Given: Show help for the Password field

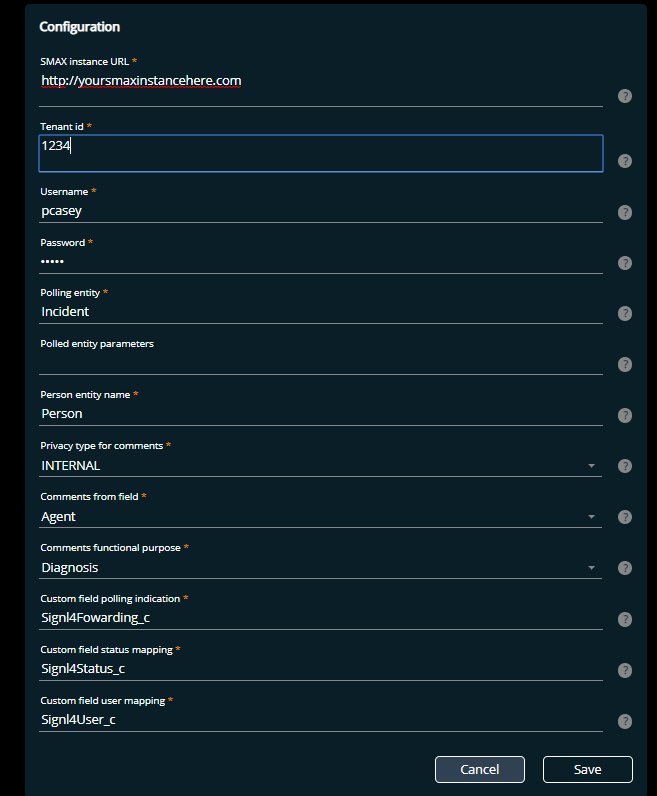Looking at the screenshot, I should click(x=625, y=263).
